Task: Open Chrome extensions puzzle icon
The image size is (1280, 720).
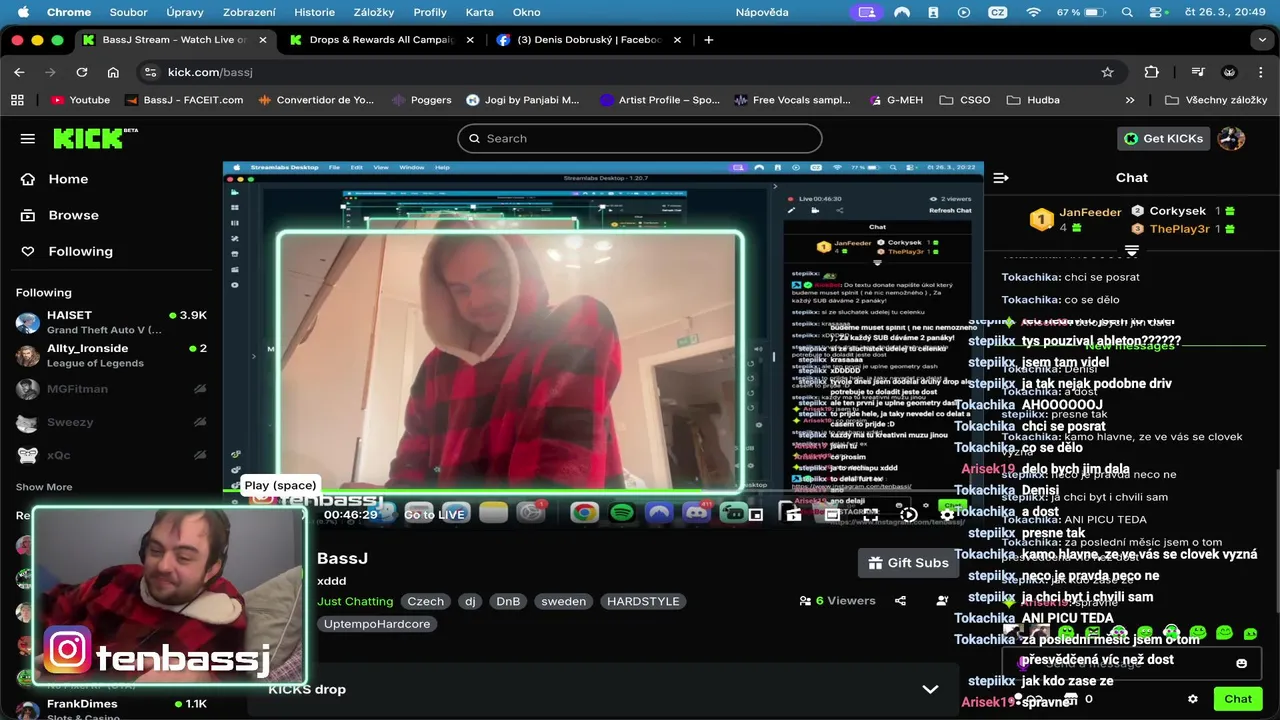Action: (x=1151, y=72)
